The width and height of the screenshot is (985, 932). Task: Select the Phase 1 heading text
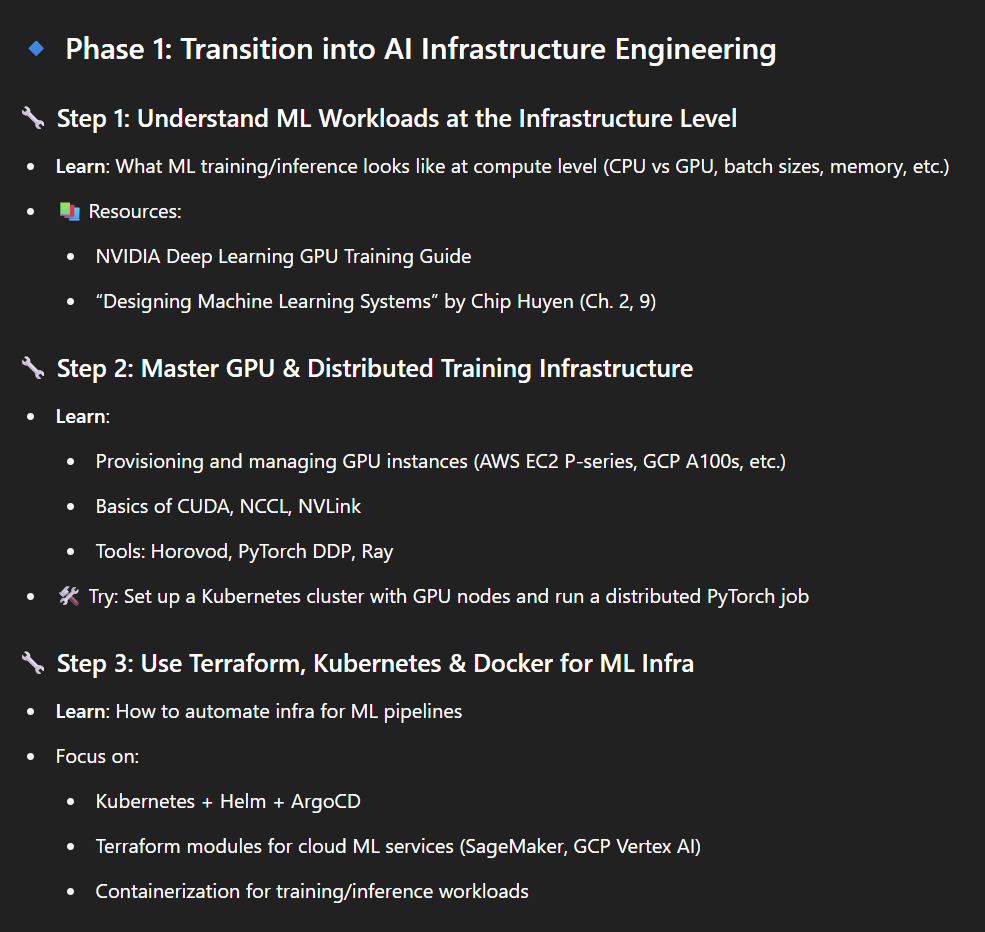(421, 49)
